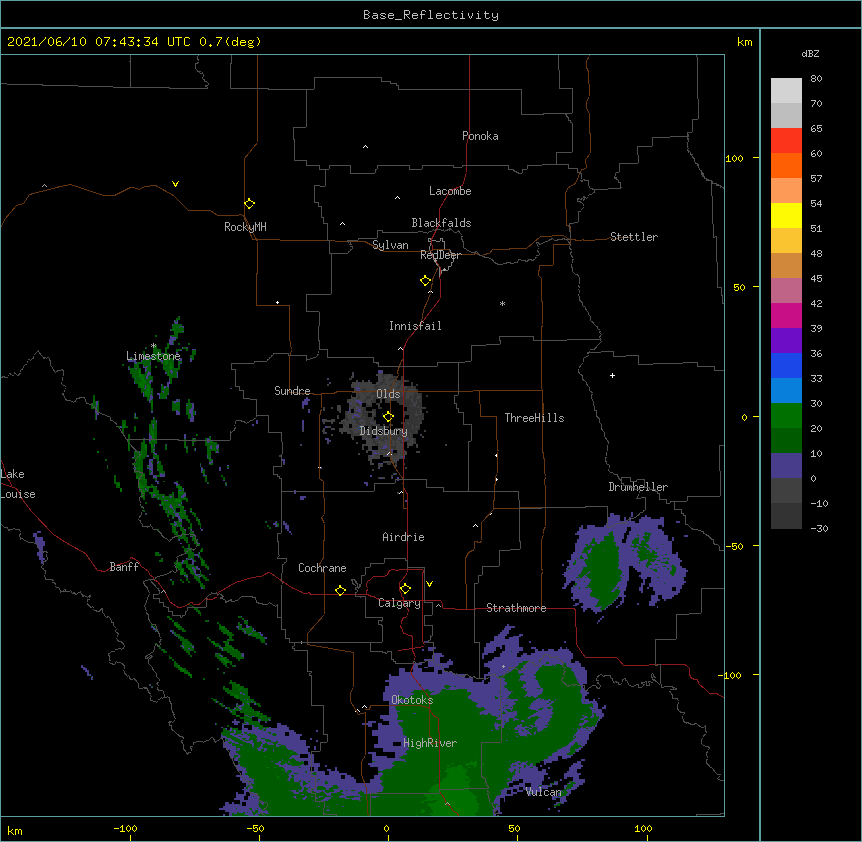
Task: Click the dBZ legend heading
Action: pyautogui.click(x=810, y=53)
